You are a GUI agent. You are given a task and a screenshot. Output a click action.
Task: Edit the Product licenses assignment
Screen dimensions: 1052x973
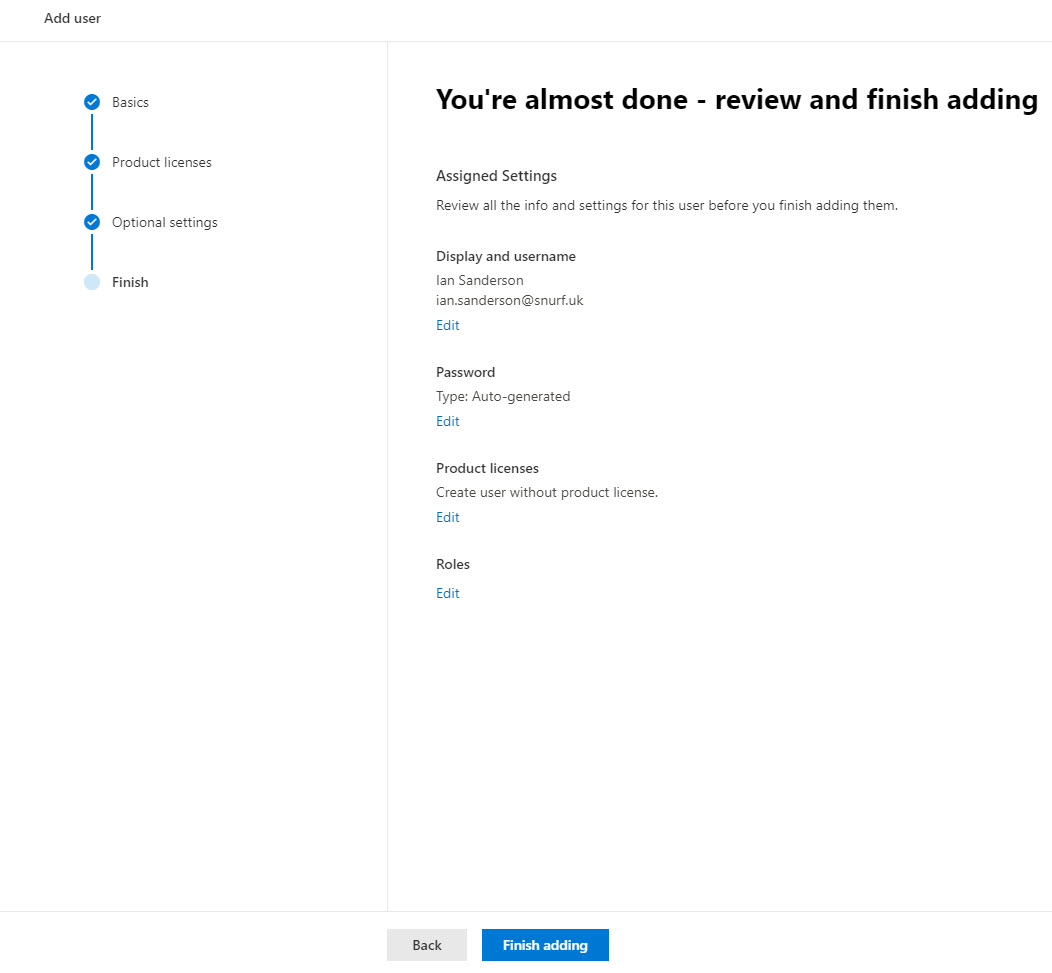pyautogui.click(x=447, y=517)
